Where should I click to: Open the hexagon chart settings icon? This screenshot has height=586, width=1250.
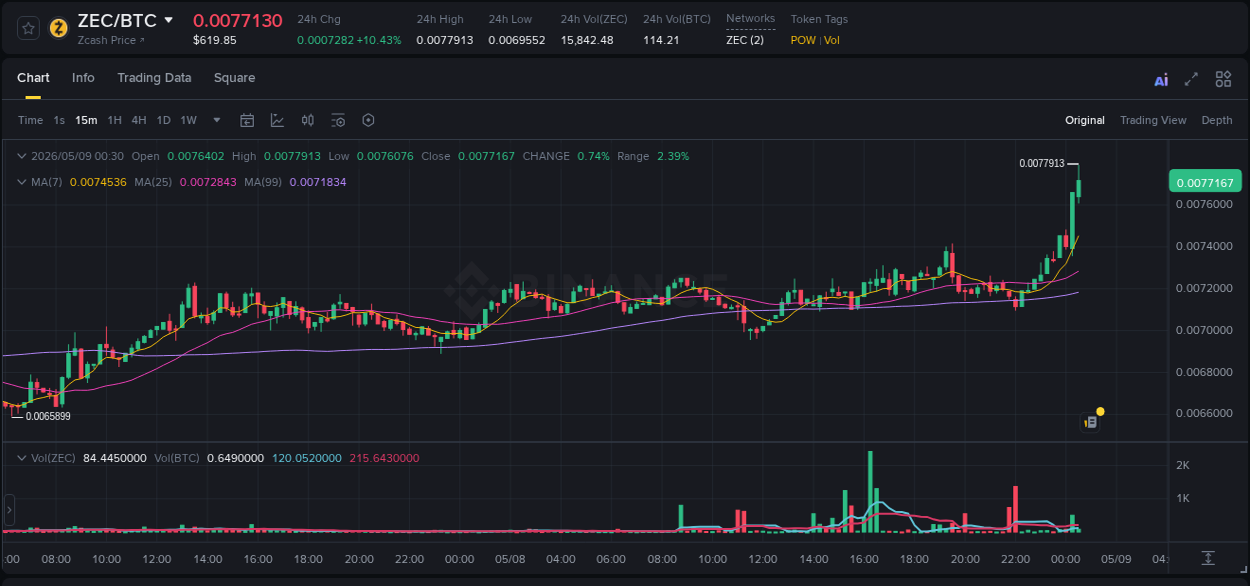[x=368, y=120]
